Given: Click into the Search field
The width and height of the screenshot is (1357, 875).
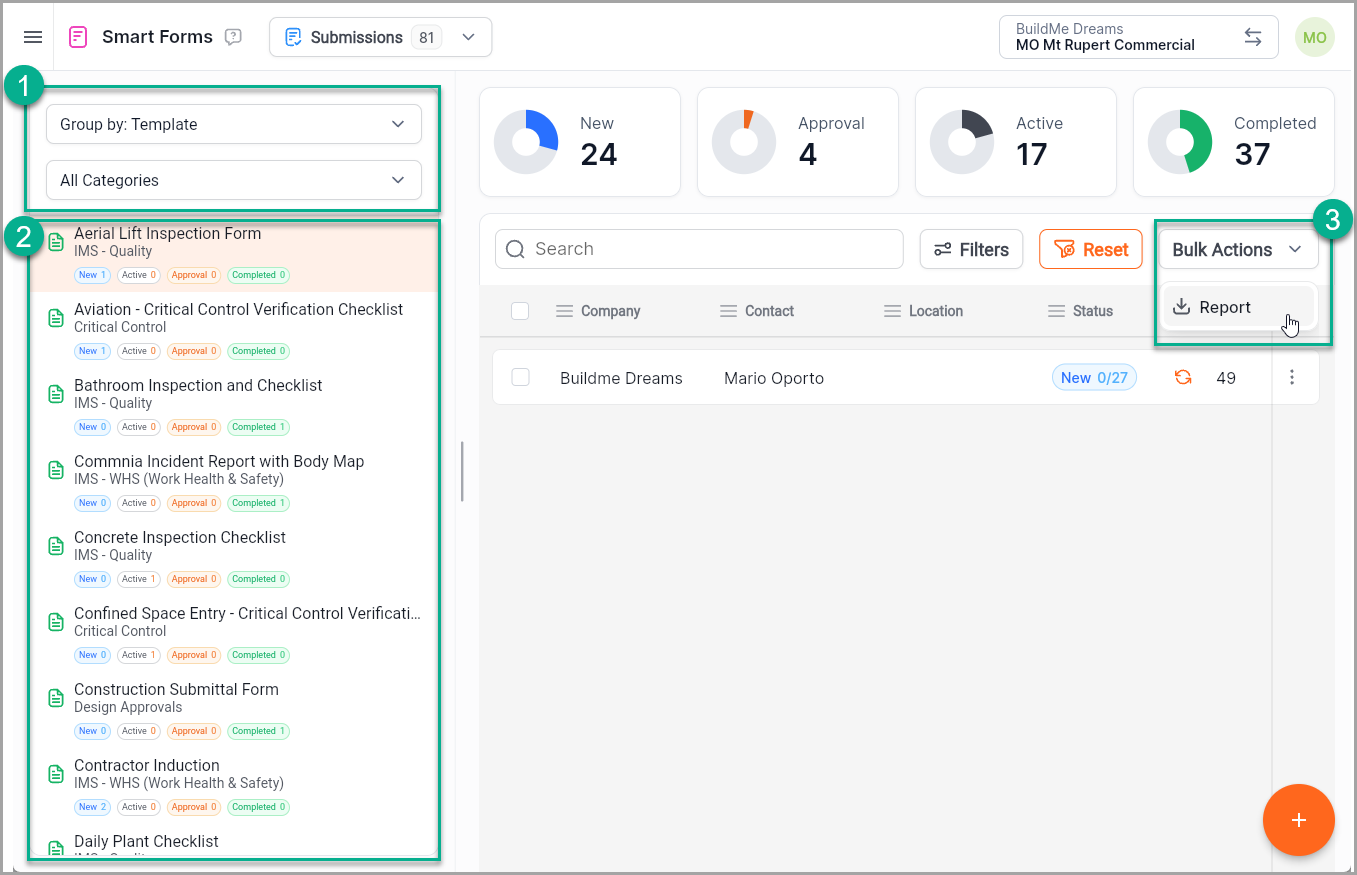Looking at the screenshot, I should [700, 249].
